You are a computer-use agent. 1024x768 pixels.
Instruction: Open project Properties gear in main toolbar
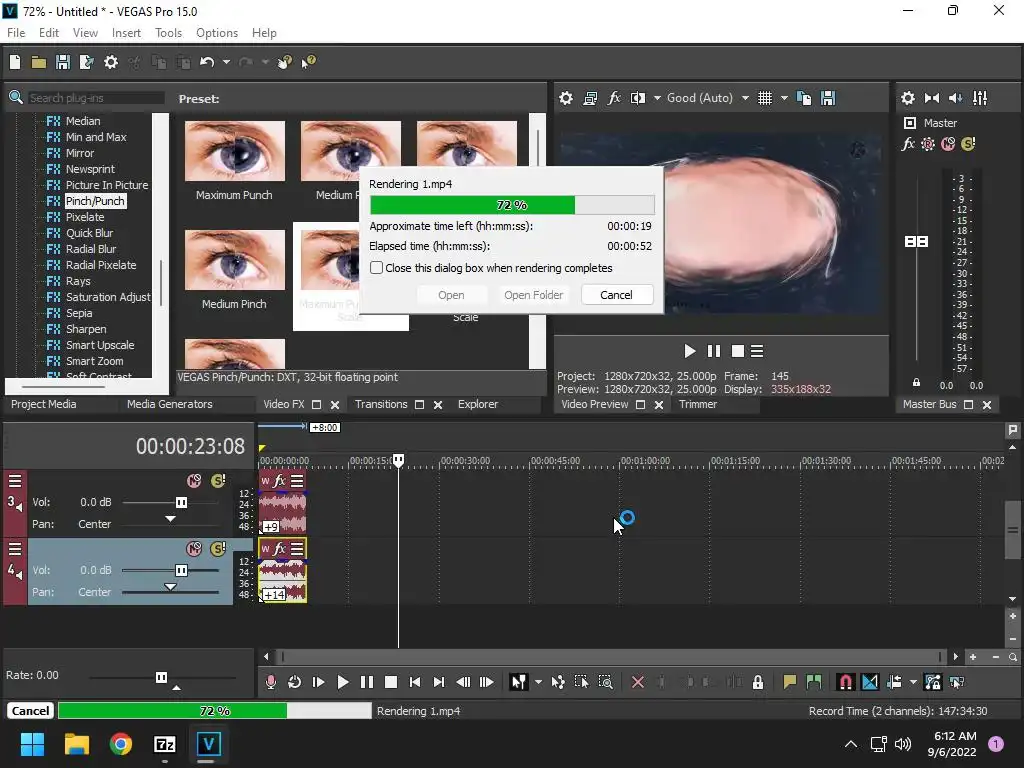click(x=111, y=62)
